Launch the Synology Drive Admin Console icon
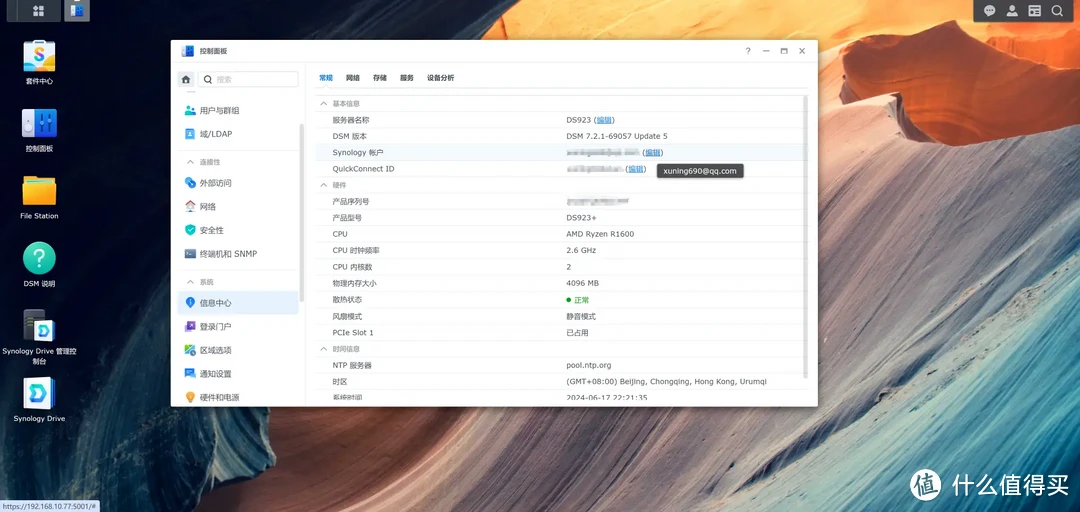 click(39, 327)
